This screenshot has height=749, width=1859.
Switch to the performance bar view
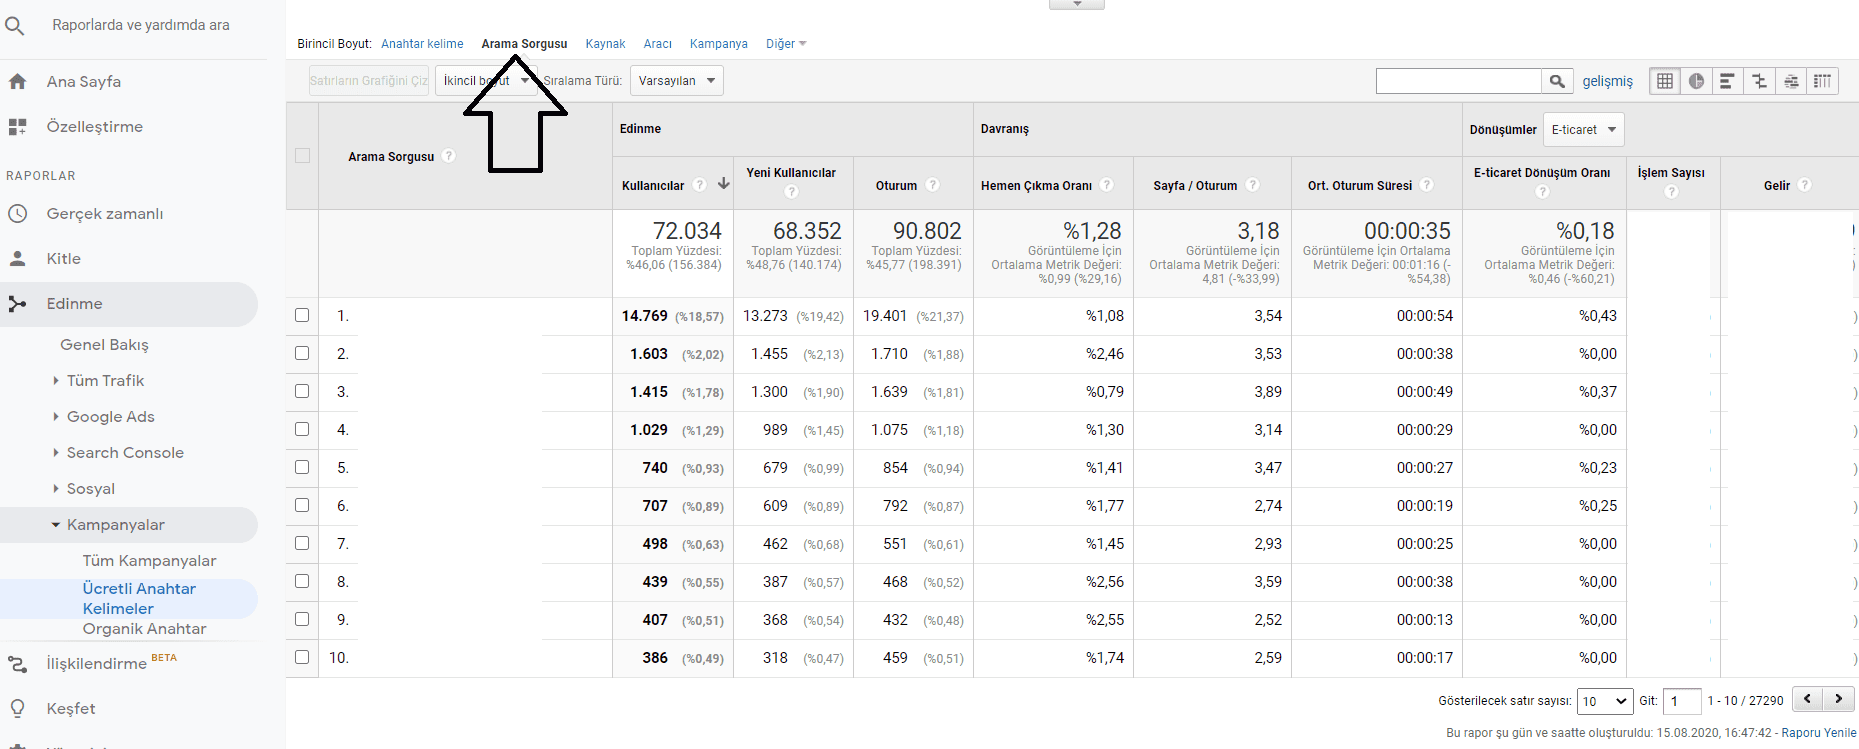pos(1727,81)
